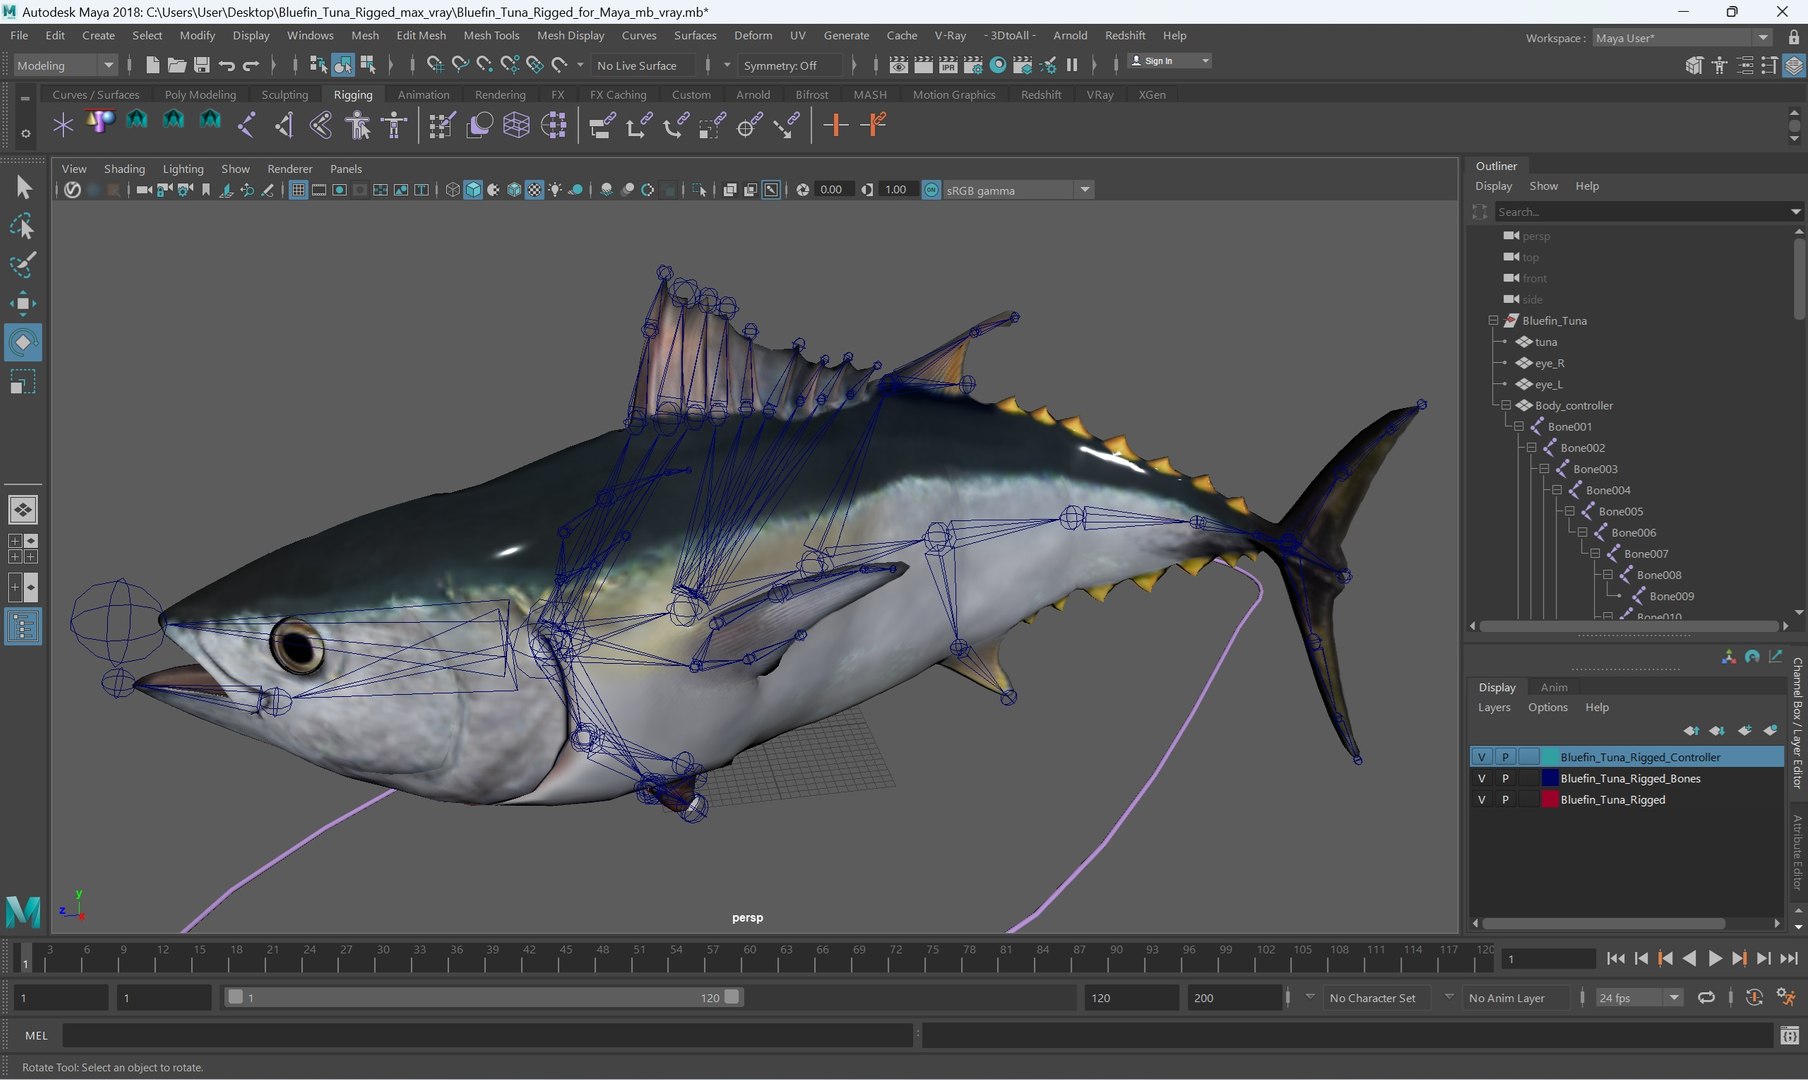
Task: Activate the Lasso Select tool
Action: (22, 226)
